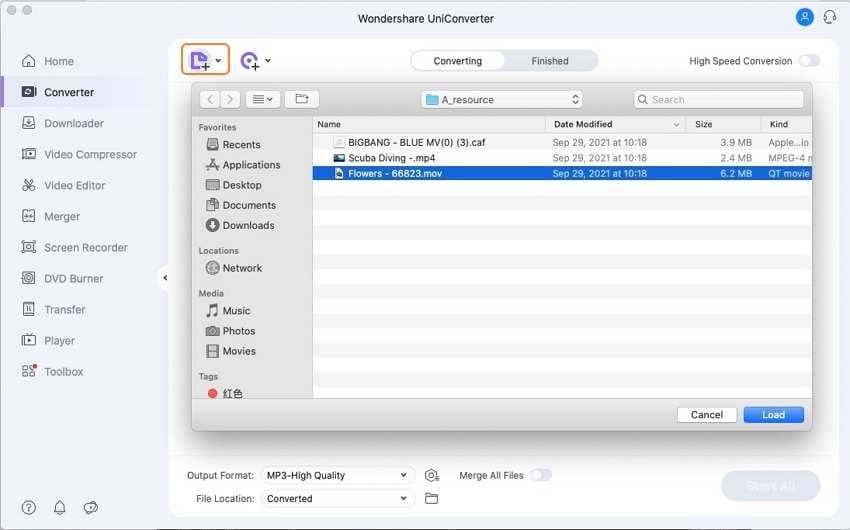Switch to the Converting tab
The height and width of the screenshot is (530, 850).
(x=458, y=61)
